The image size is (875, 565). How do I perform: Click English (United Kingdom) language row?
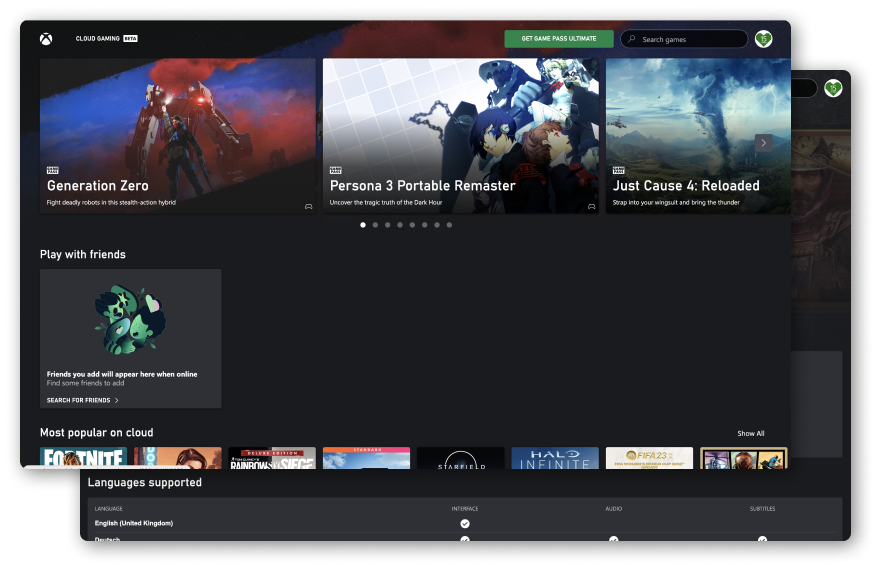[x=465, y=524]
